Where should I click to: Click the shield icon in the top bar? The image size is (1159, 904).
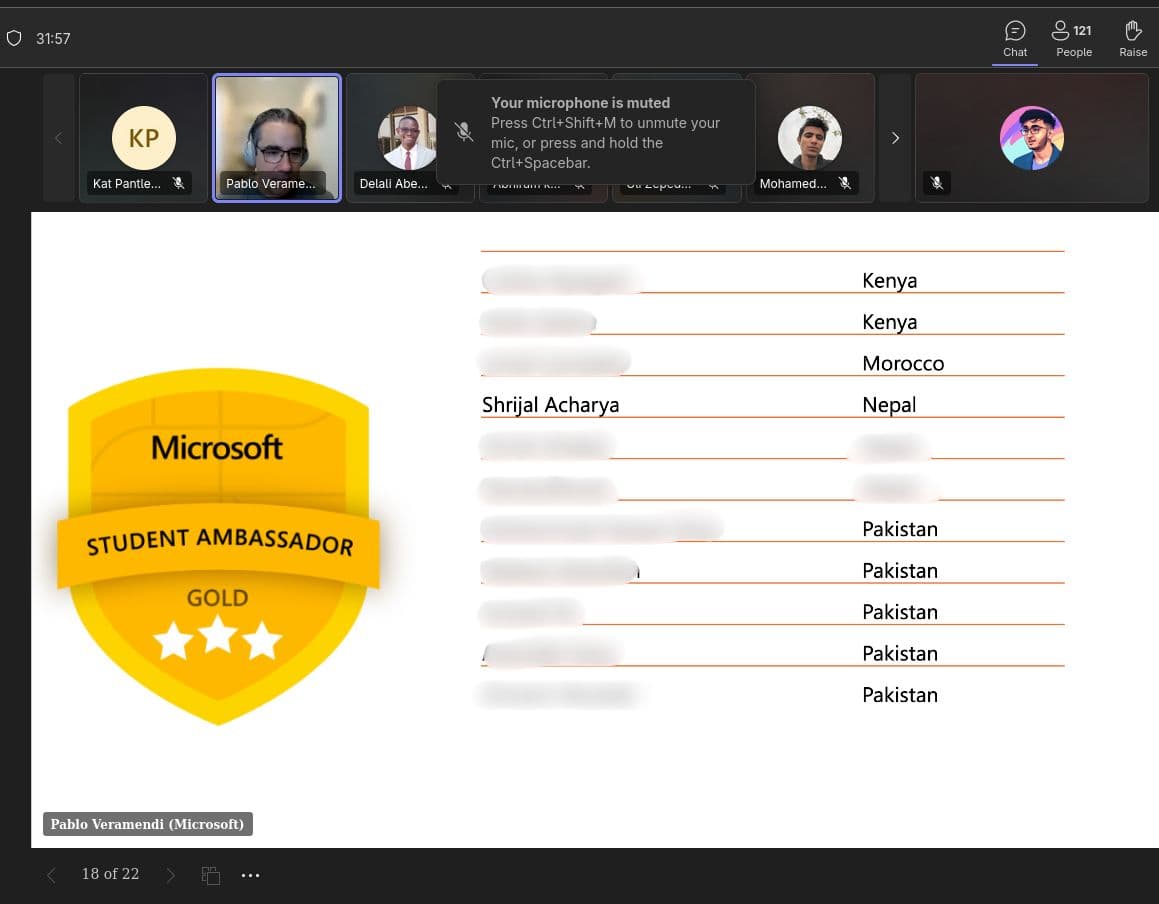pyautogui.click(x=14, y=37)
